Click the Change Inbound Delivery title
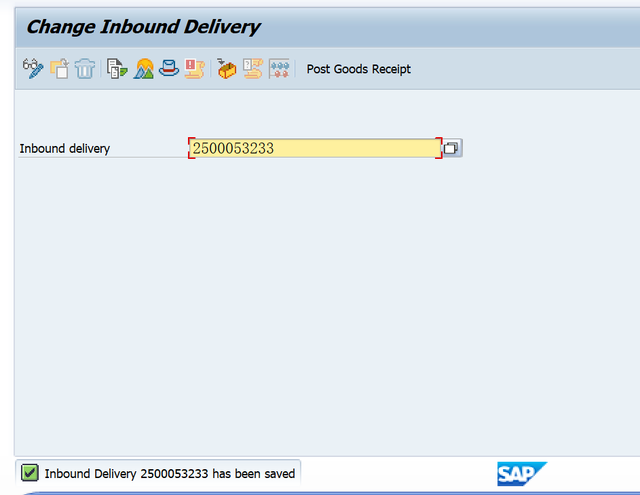Viewport: 640px width, 495px height. point(143,27)
